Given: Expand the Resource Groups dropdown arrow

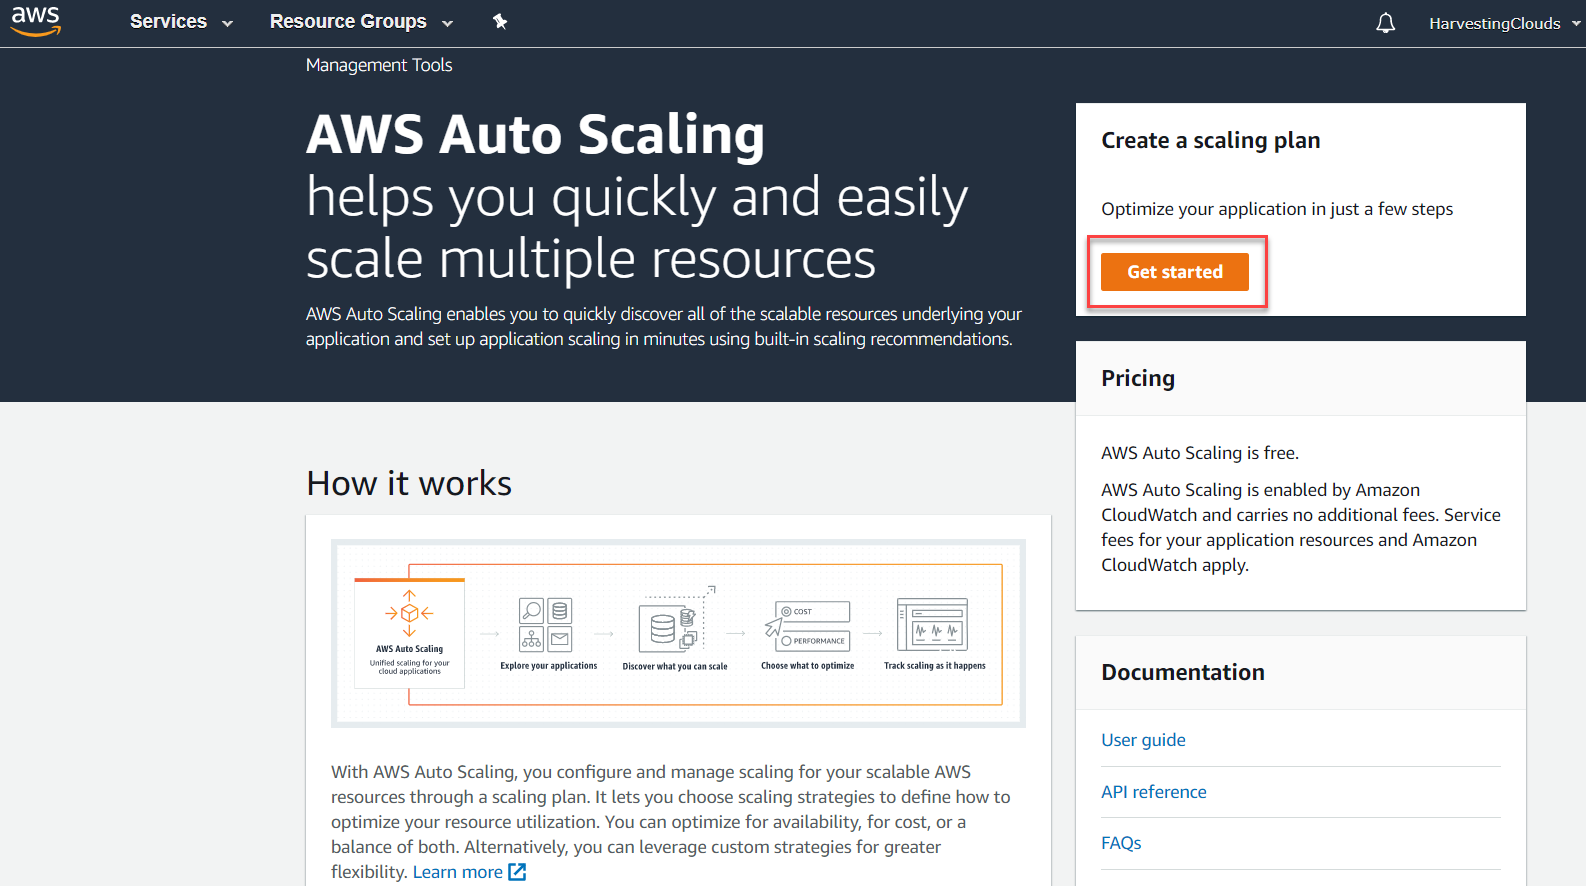Looking at the screenshot, I should tap(447, 23).
